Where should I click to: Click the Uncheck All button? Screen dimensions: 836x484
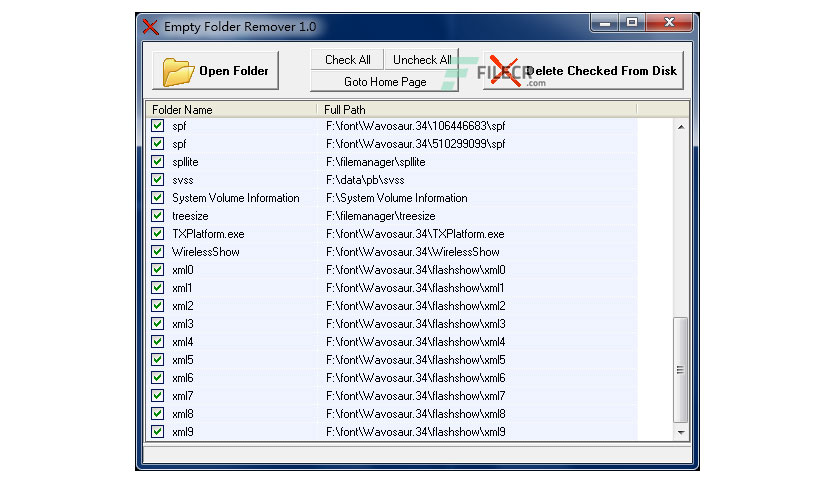[x=422, y=60]
